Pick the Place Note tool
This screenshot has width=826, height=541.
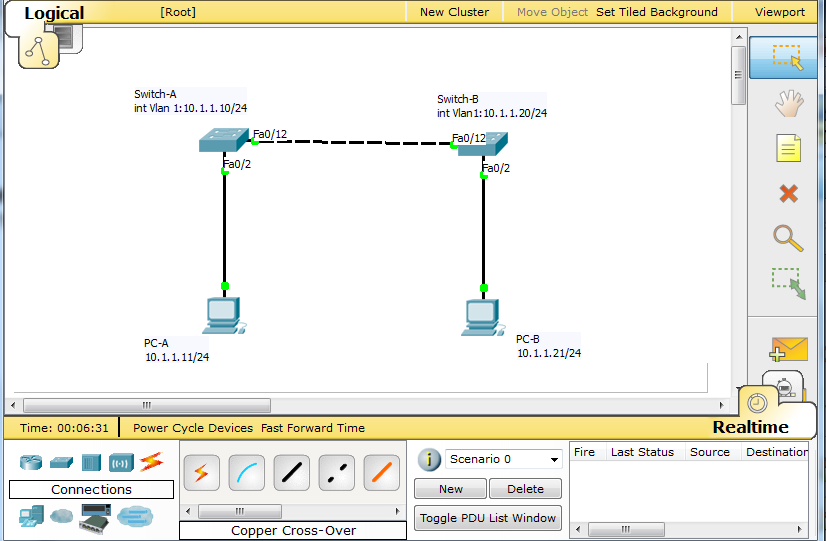coord(788,148)
